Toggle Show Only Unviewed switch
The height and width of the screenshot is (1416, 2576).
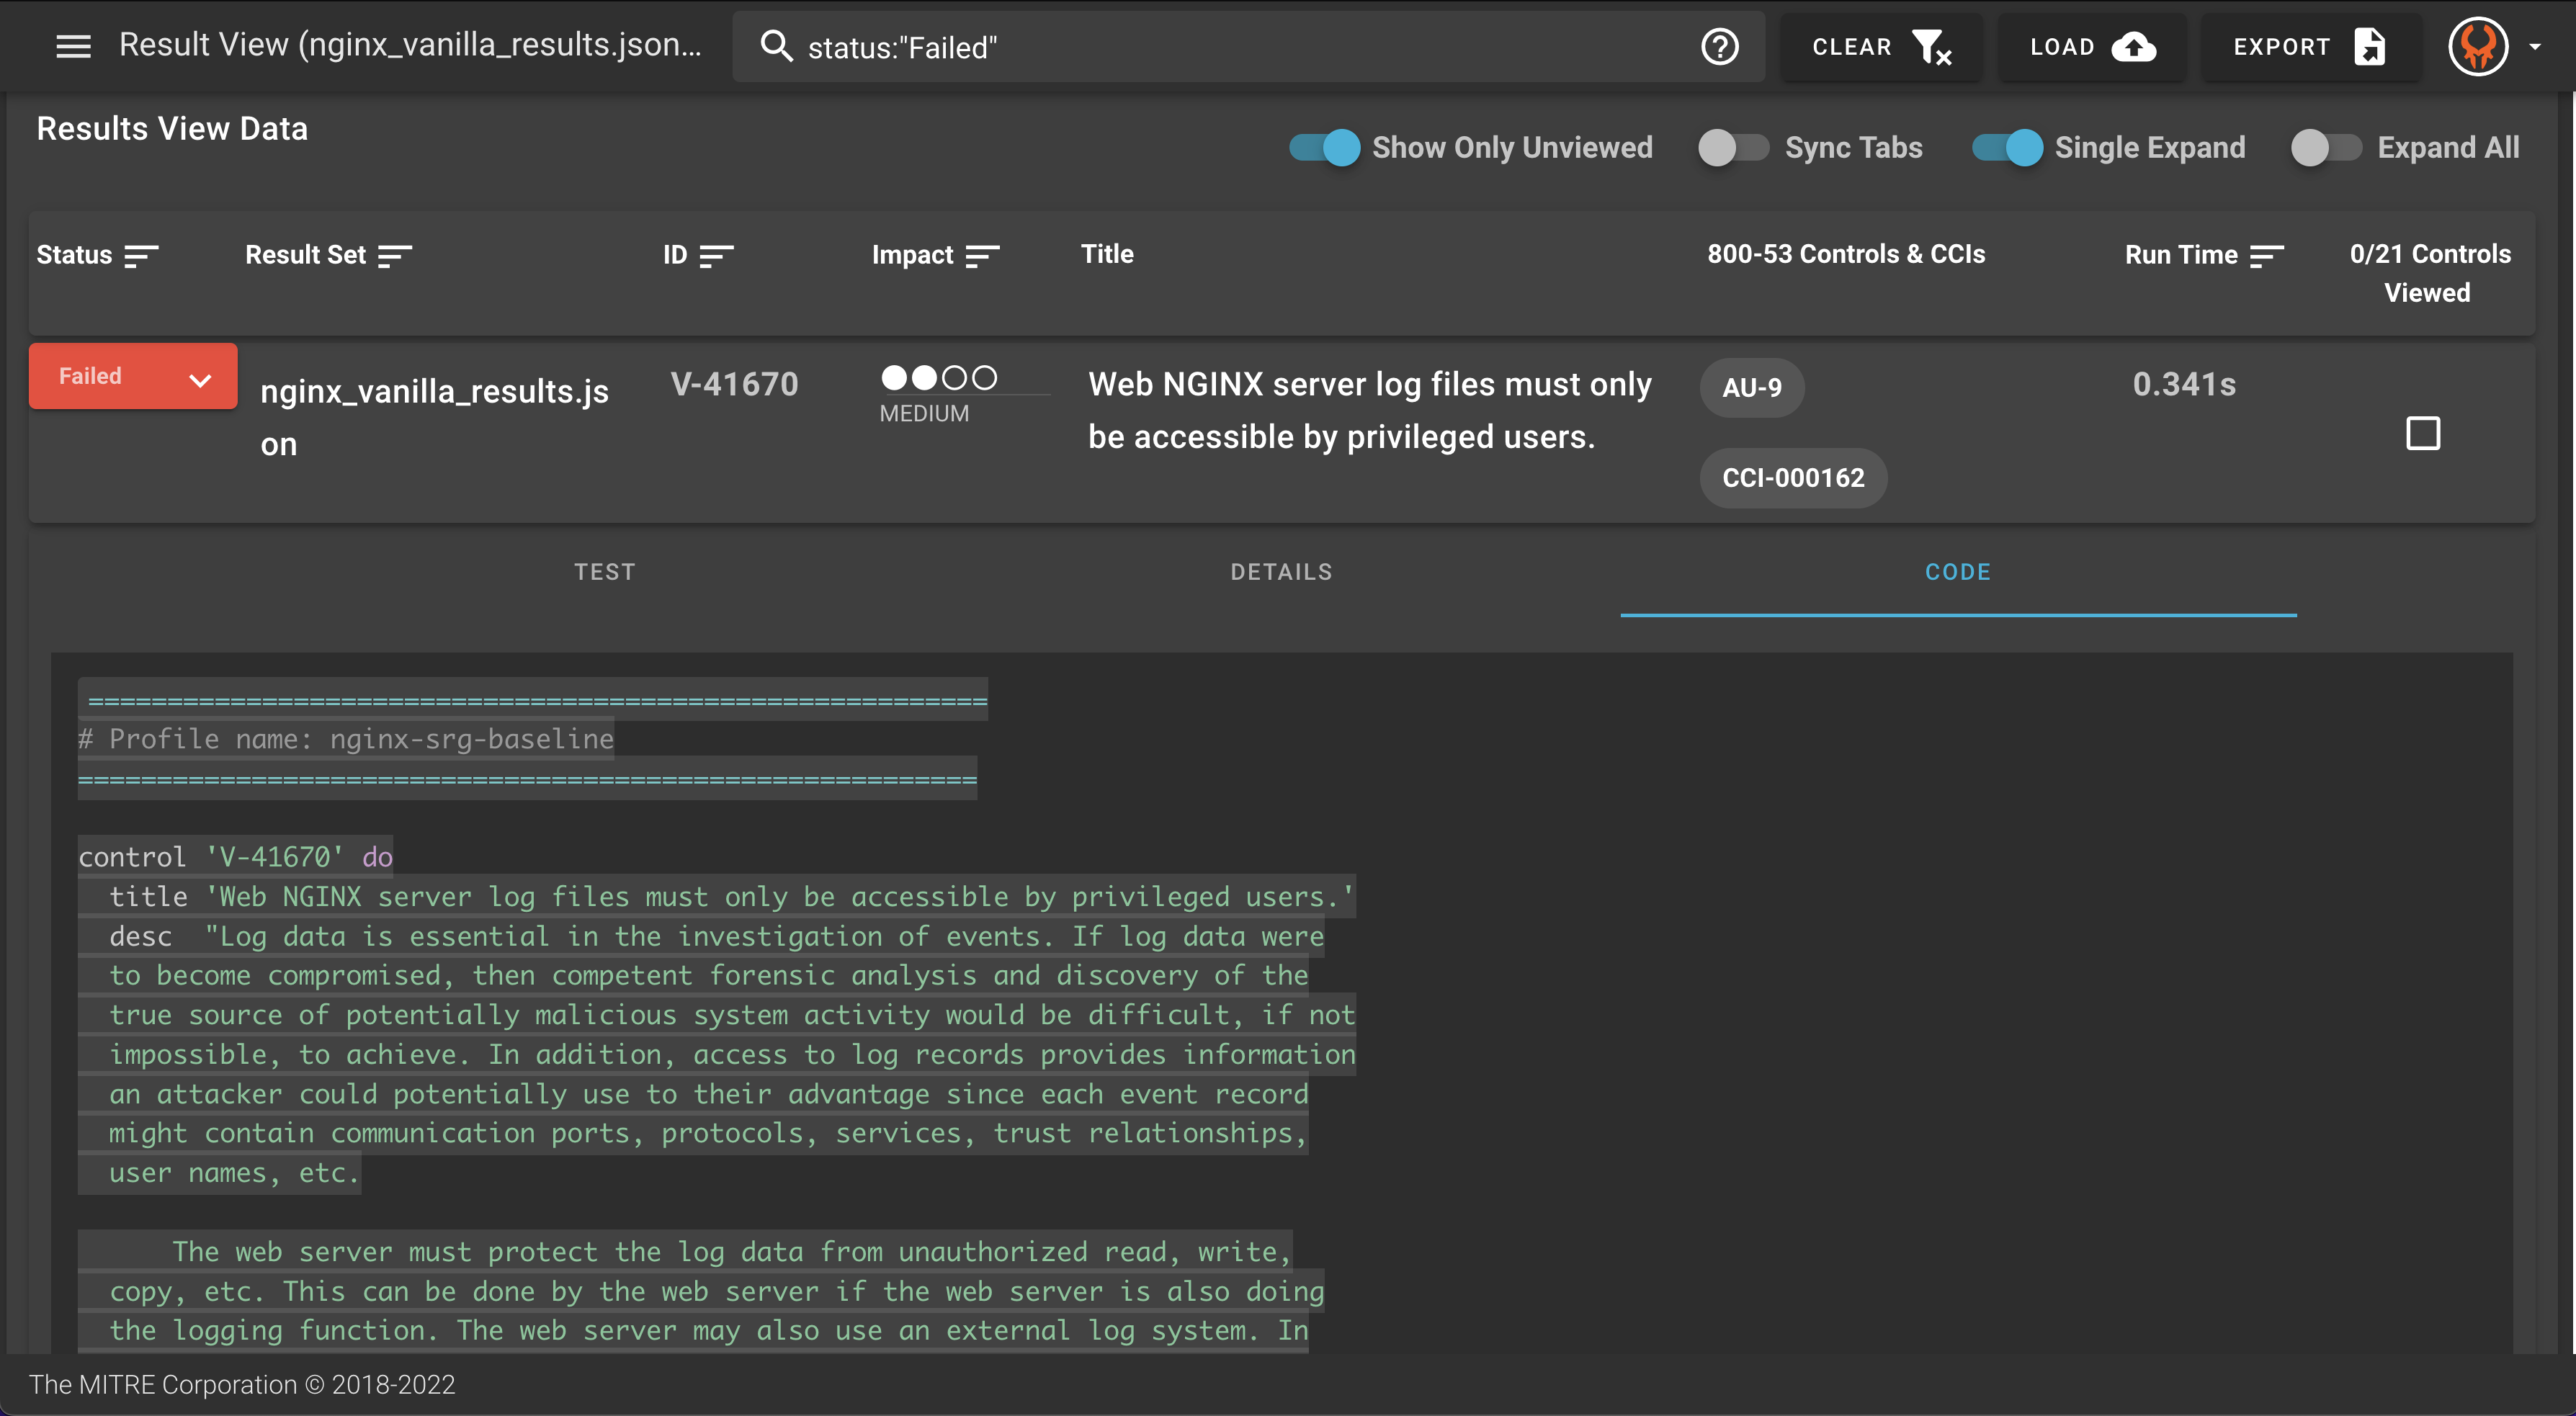(1324, 148)
